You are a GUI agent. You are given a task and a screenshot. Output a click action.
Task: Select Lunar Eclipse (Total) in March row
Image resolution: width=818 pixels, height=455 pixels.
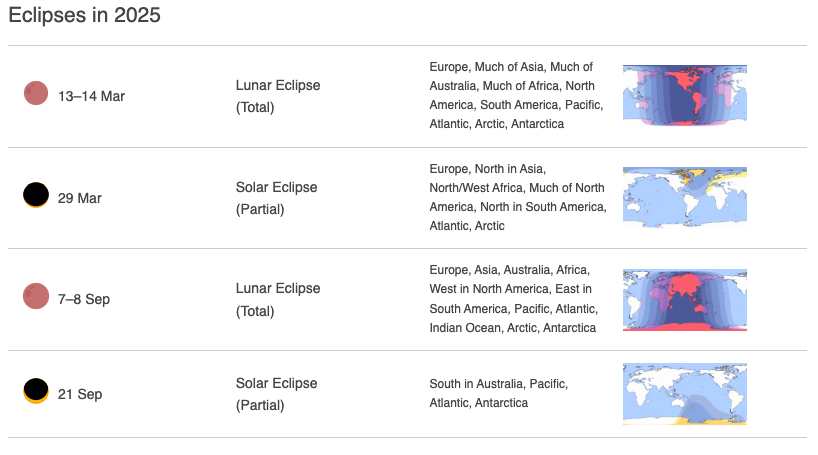278,96
